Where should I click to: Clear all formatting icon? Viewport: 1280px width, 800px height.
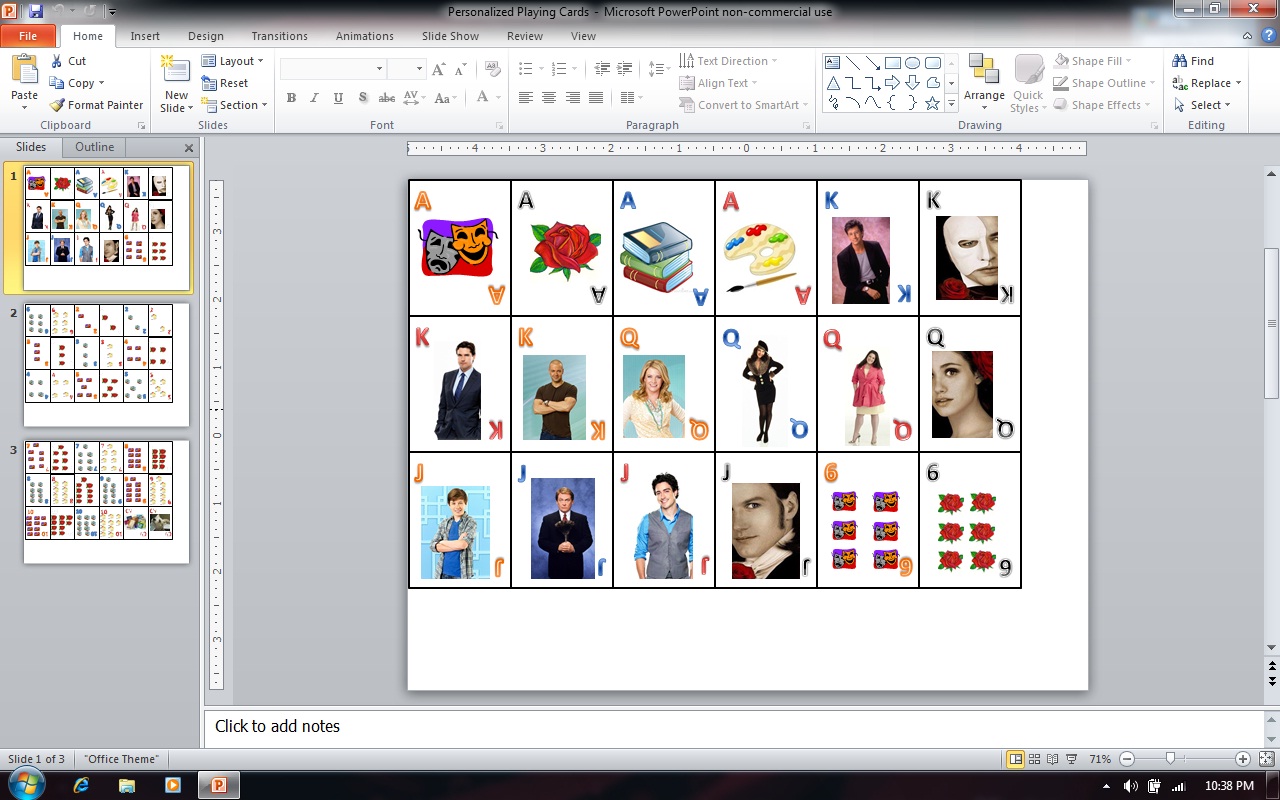[x=492, y=69]
